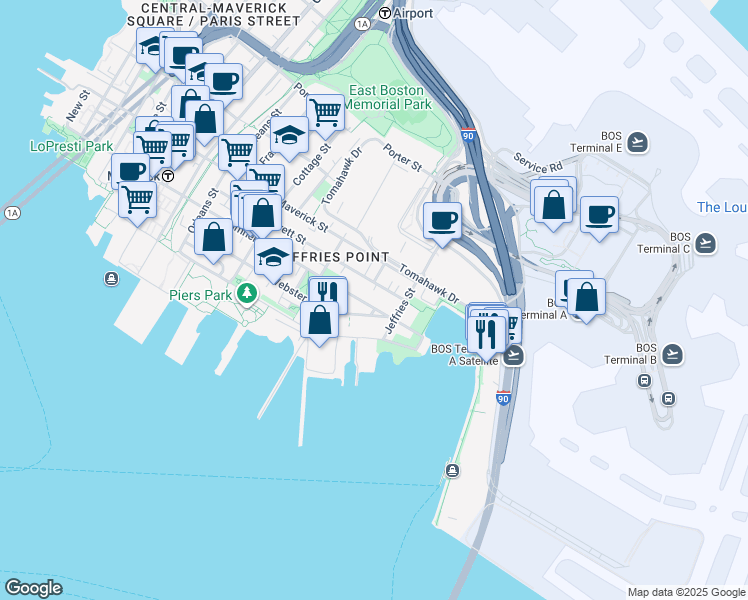Select the shopping cart marker above the 1A shield on the west shore

point(137,201)
